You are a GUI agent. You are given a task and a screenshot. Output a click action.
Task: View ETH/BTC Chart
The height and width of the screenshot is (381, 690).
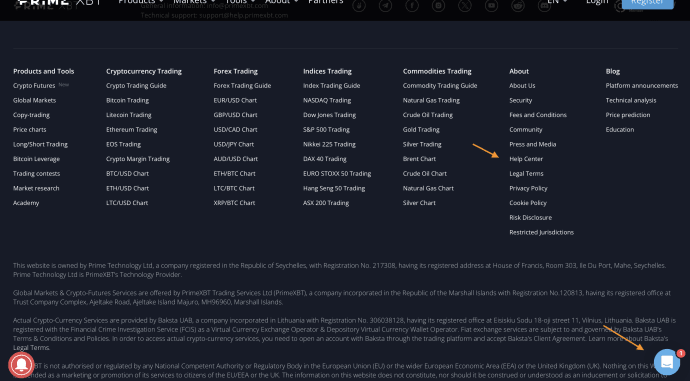234,174
